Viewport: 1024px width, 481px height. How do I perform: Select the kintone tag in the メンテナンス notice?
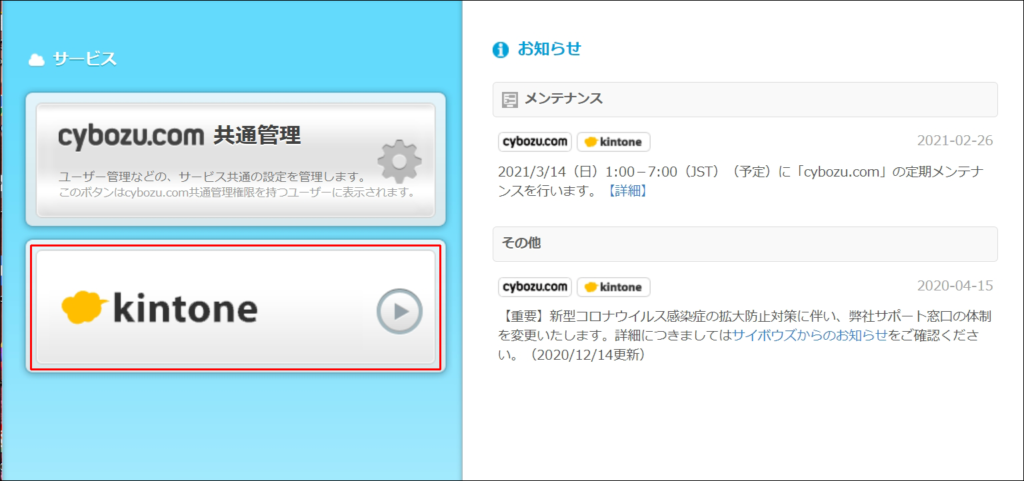pyautogui.click(x=613, y=142)
